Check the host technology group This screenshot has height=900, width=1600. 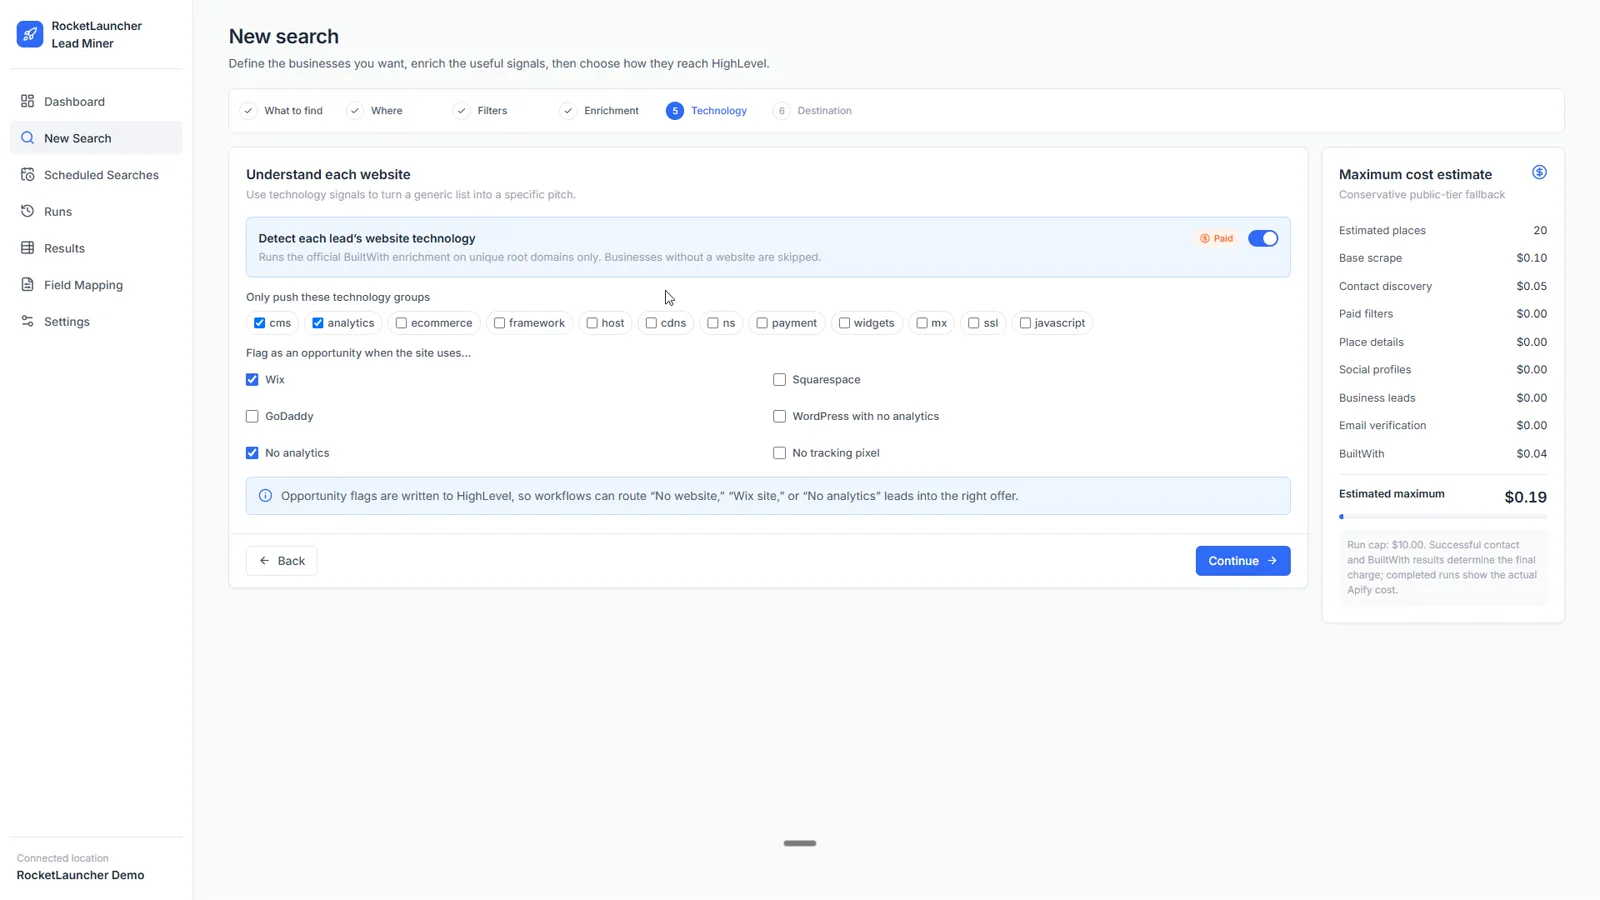tap(592, 323)
